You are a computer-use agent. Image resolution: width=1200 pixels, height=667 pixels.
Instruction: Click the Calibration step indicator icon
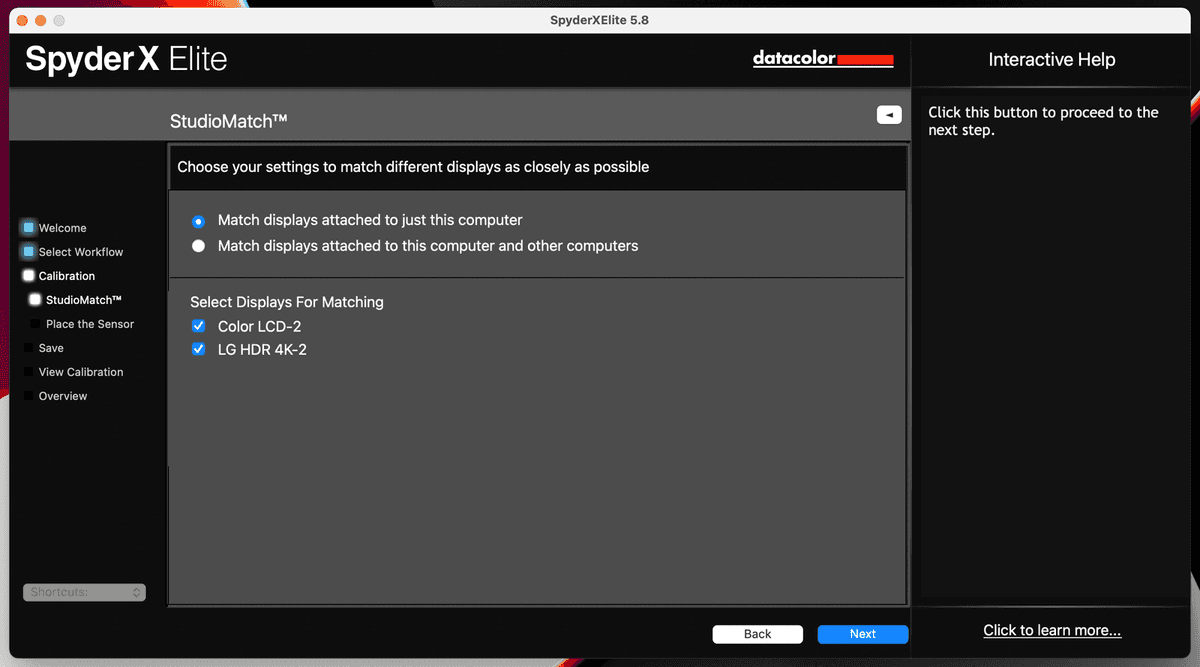point(29,276)
